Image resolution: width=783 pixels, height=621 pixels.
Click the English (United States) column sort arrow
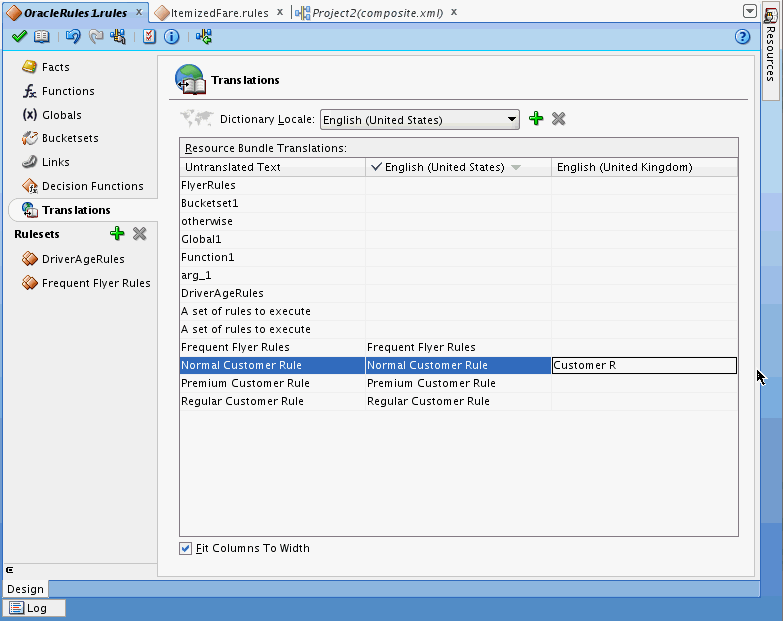[x=516, y=168]
